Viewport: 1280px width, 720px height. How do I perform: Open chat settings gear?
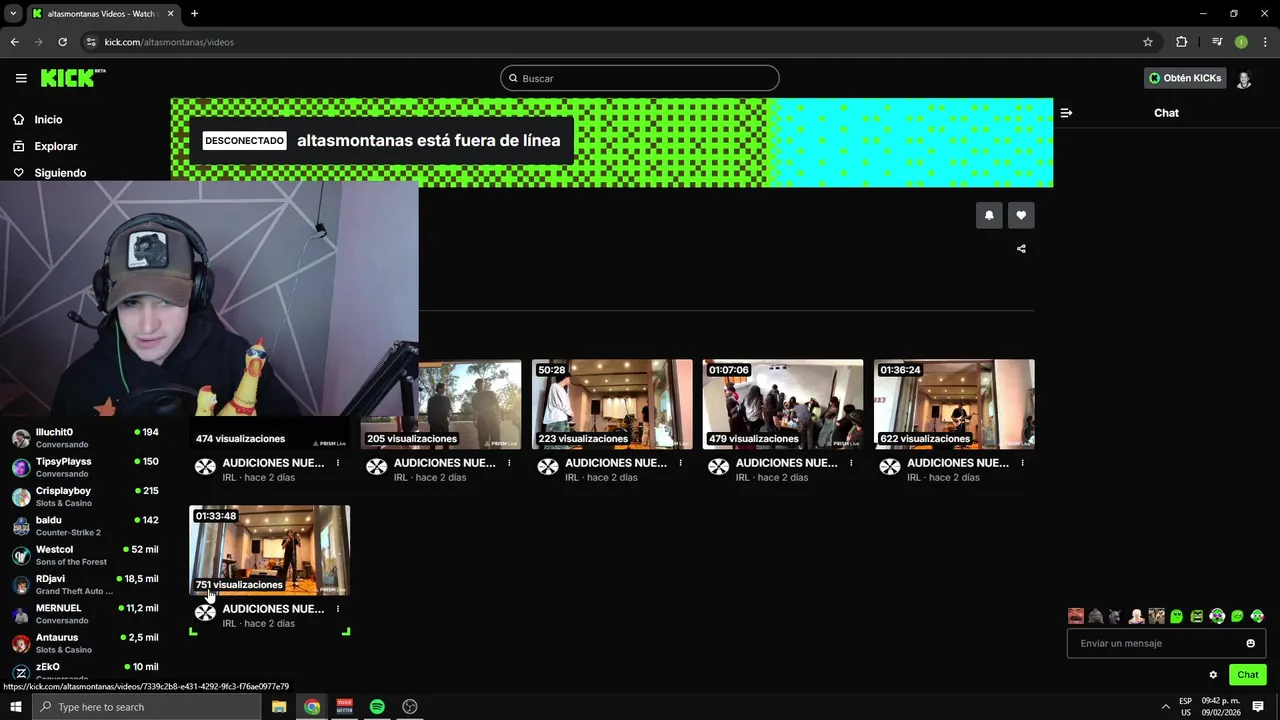coord(1213,675)
